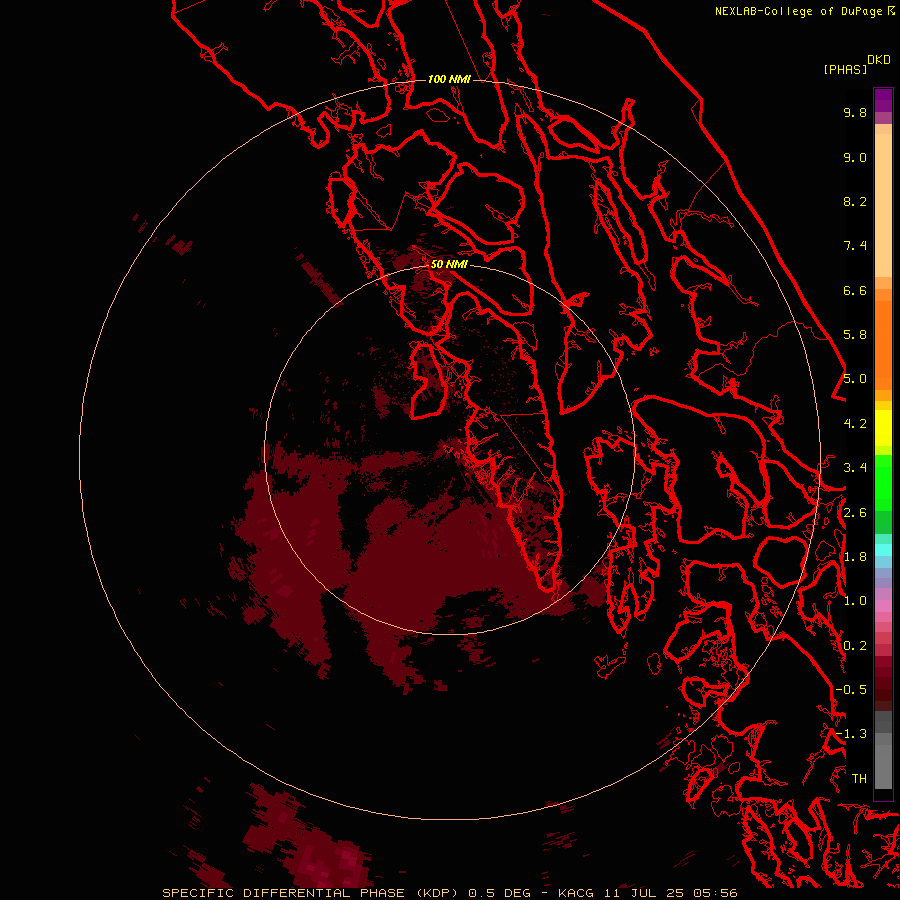Image resolution: width=900 pixels, height=900 pixels.
Task: Click the KACG radar site identifier
Action: [x=576, y=893]
